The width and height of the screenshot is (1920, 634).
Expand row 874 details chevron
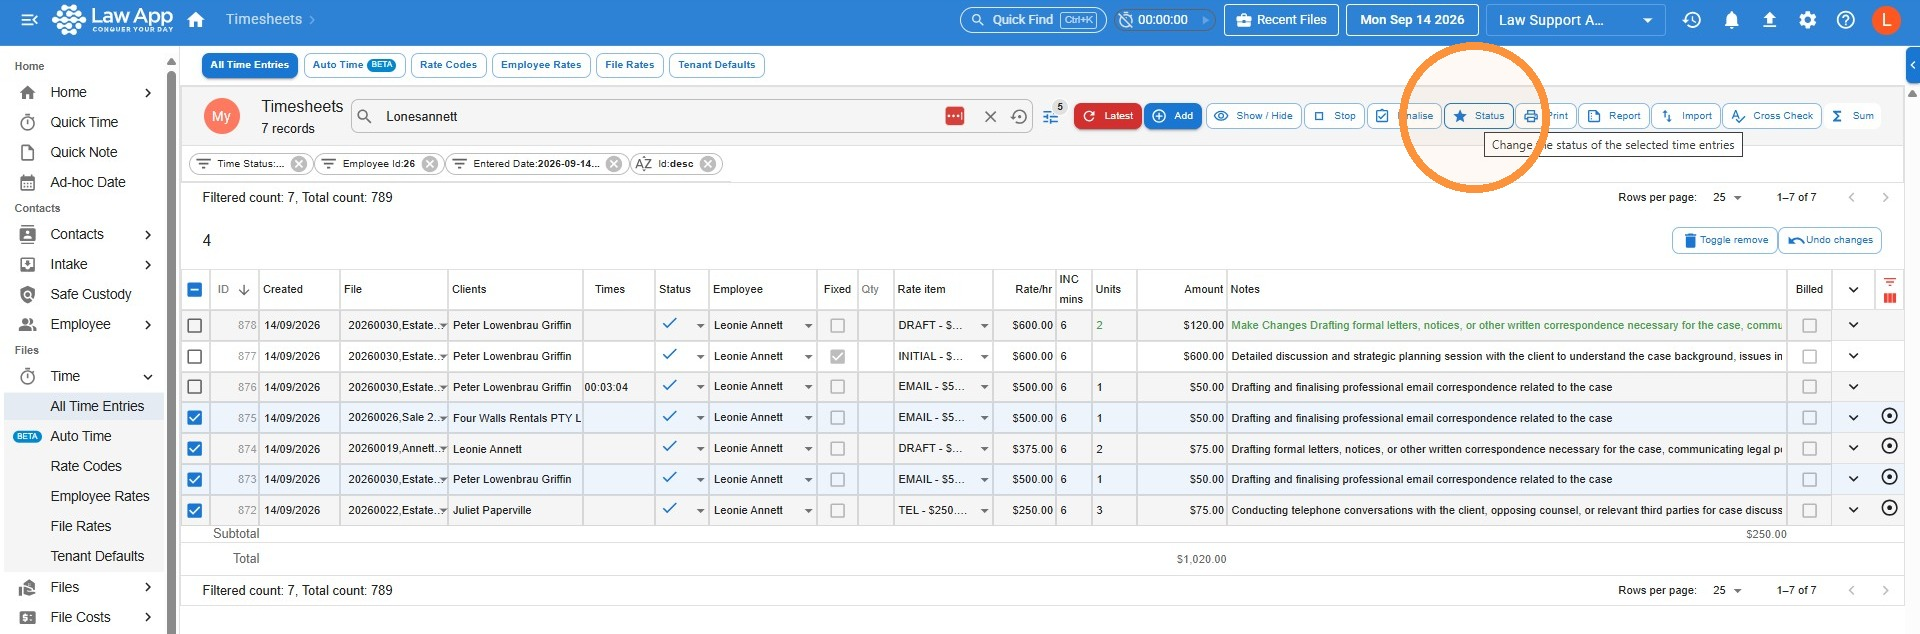(x=1853, y=449)
